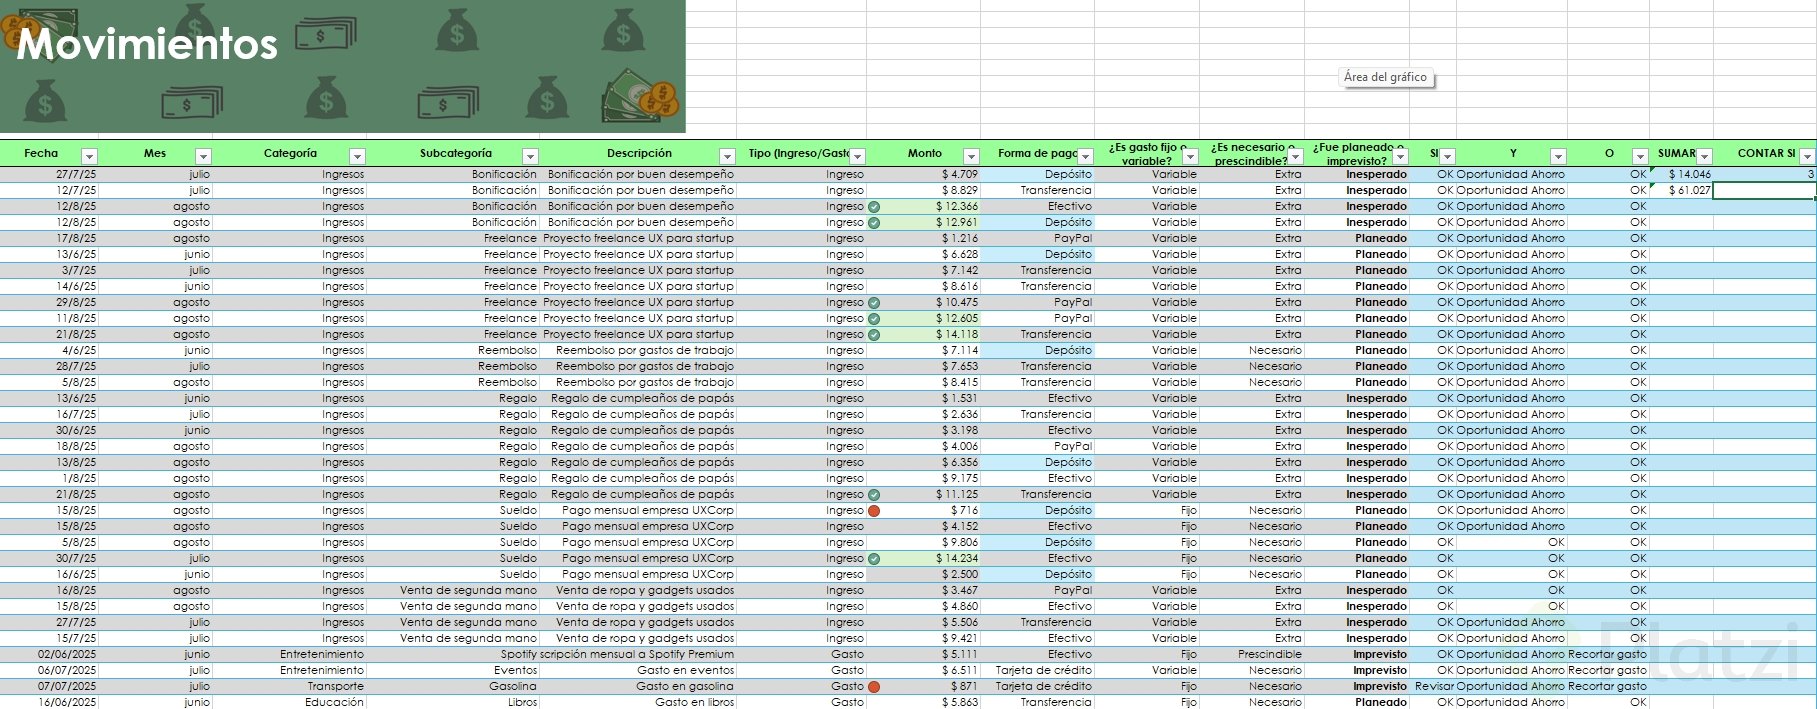Select the Spotify Premium description cell
The height and width of the screenshot is (709, 1817).
[638, 654]
